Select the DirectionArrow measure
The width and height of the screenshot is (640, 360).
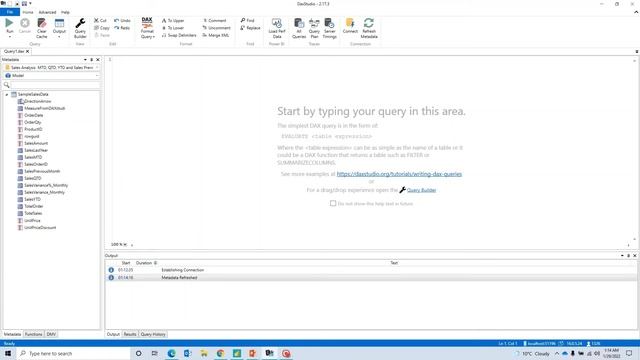38,101
